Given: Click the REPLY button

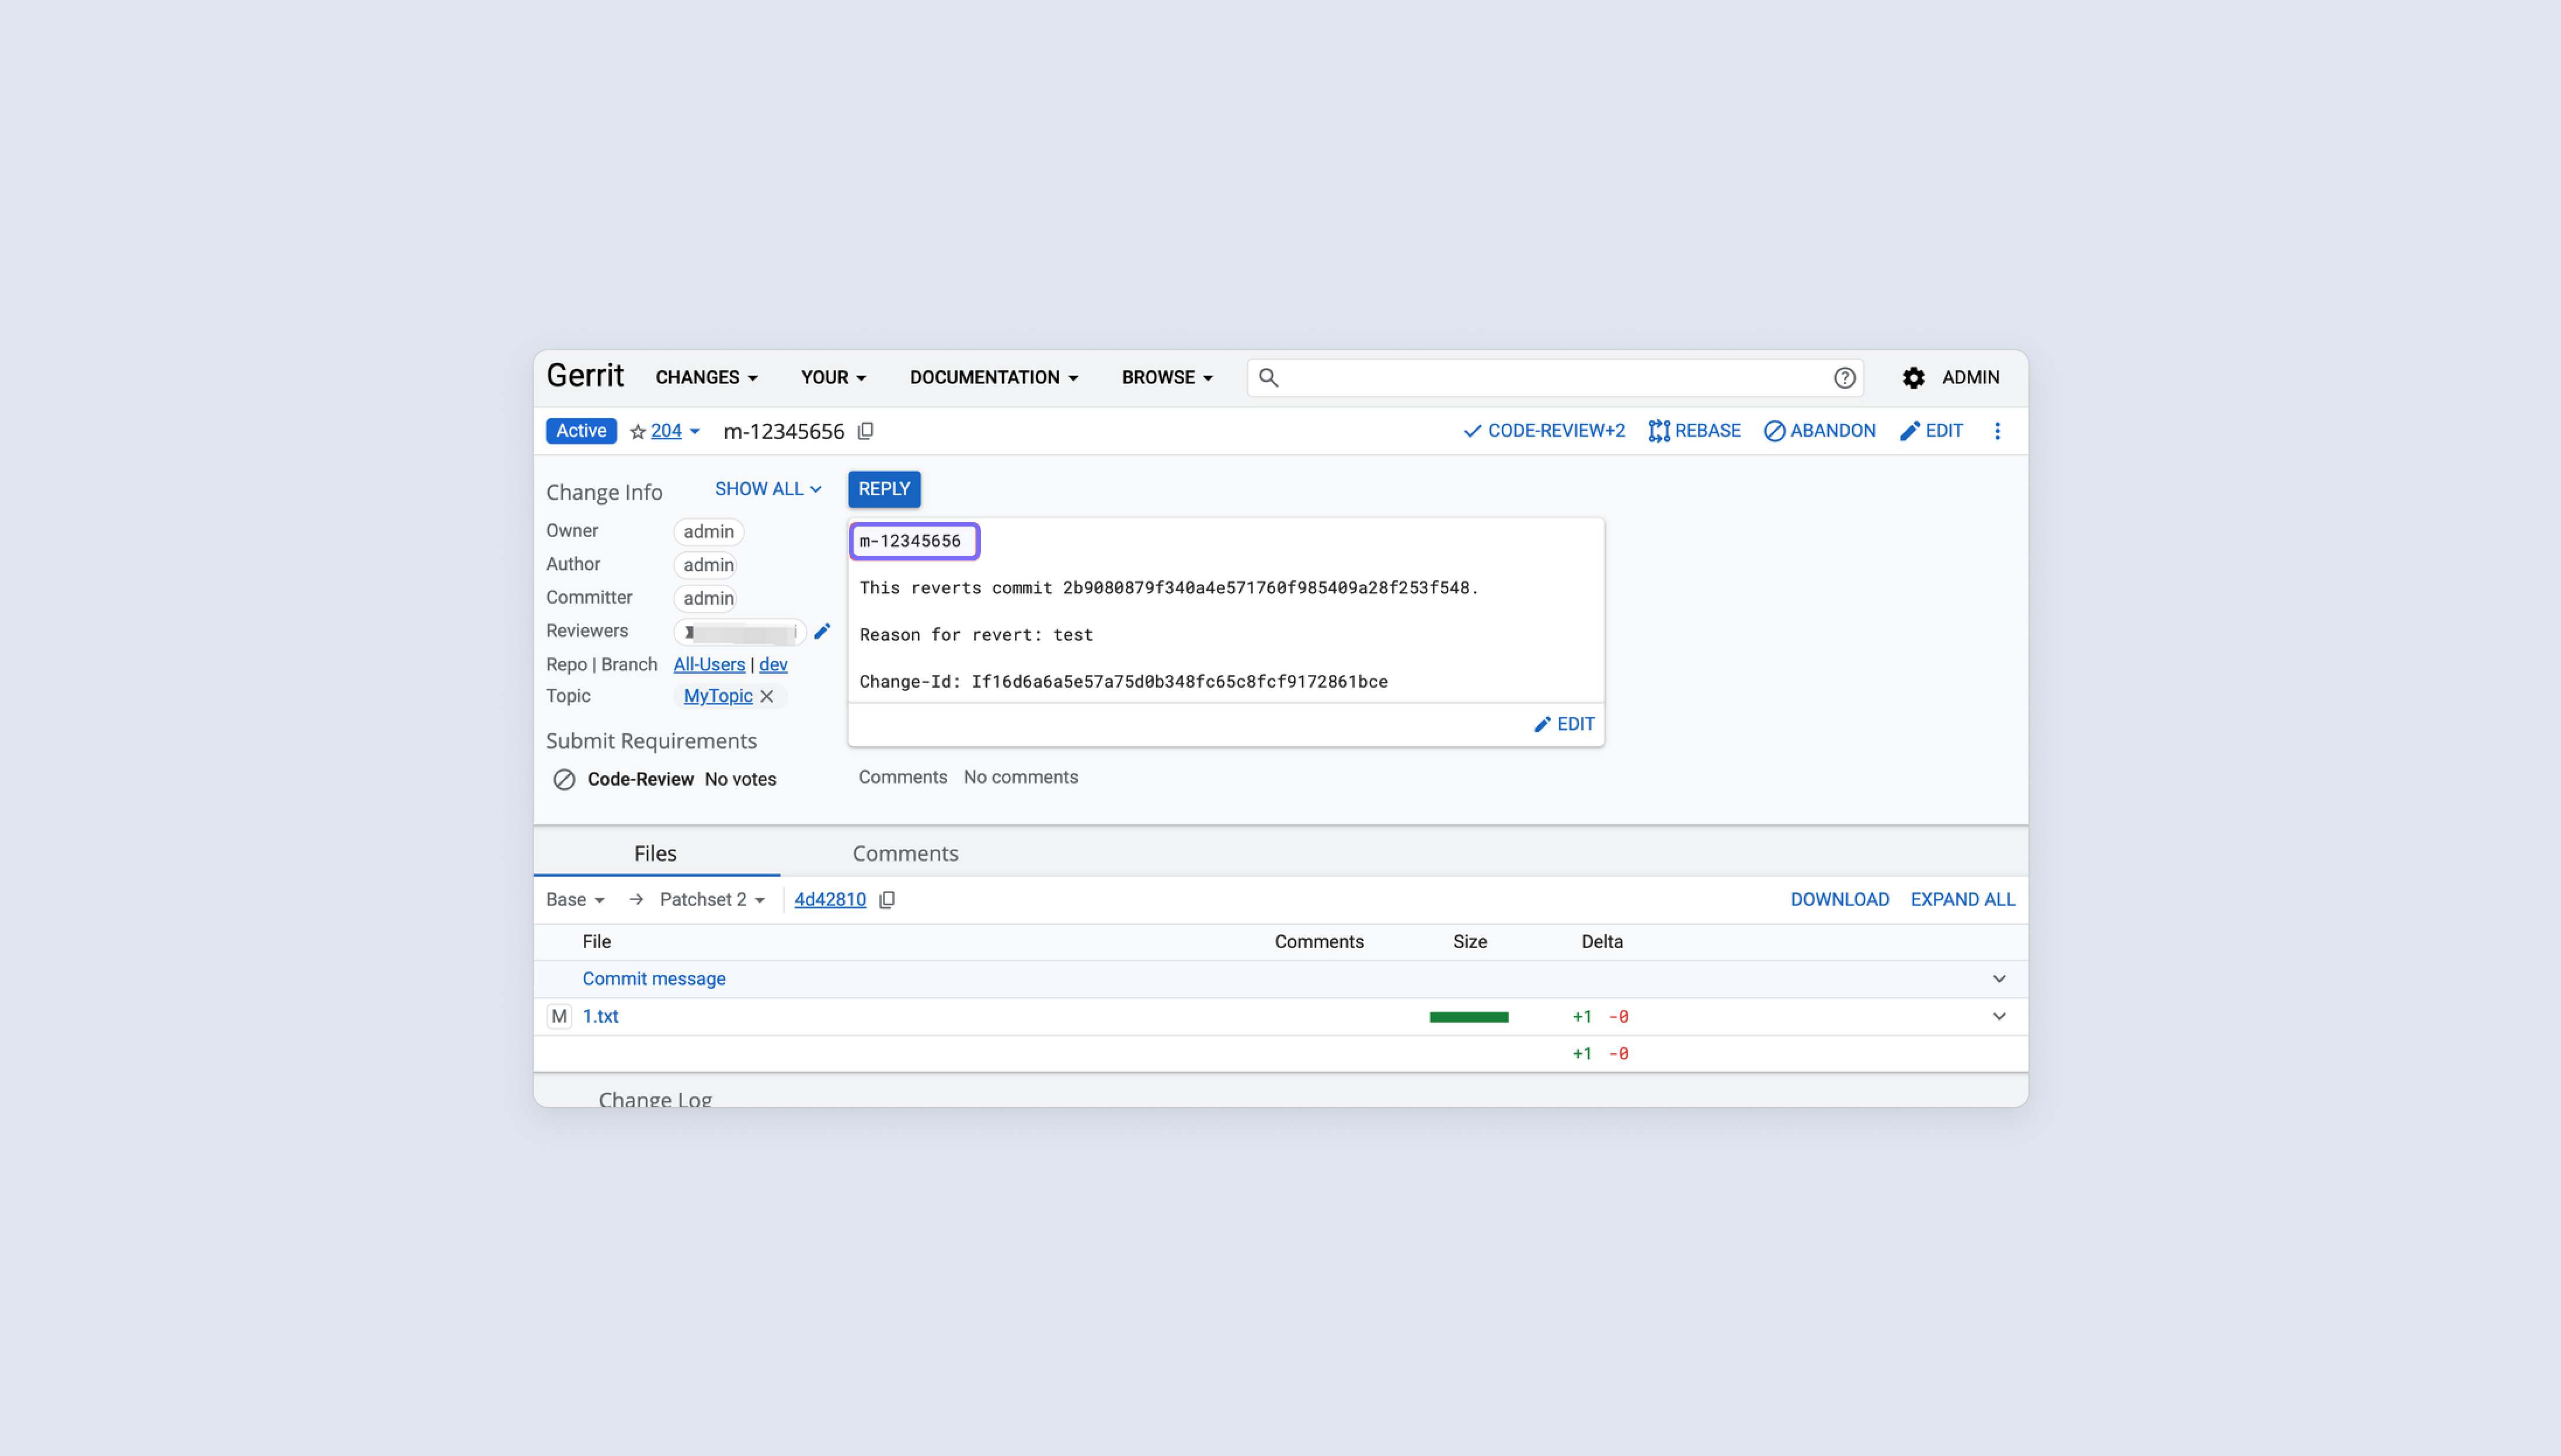Looking at the screenshot, I should tap(884, 489).
